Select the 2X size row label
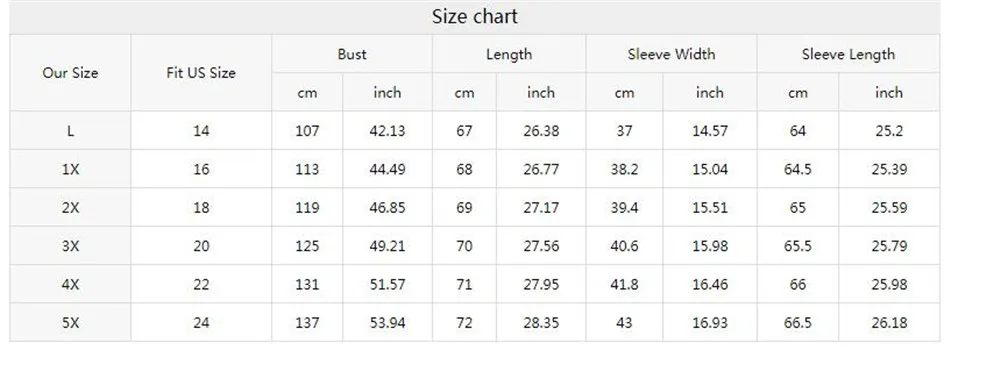Image resolution: width=1000 pixels, height=371 pixels. coord(70,208)
